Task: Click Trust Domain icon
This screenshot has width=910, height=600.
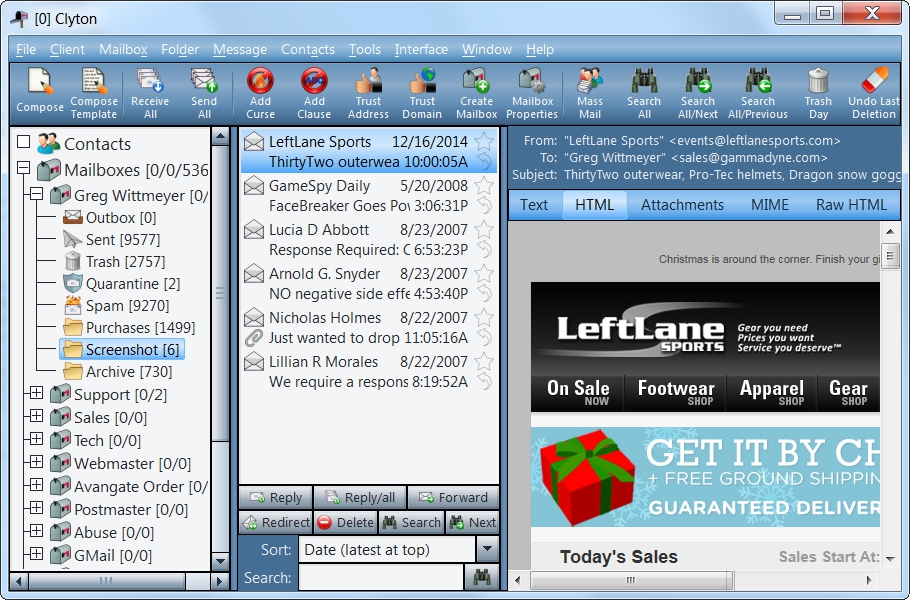Action: click(422, 81)
